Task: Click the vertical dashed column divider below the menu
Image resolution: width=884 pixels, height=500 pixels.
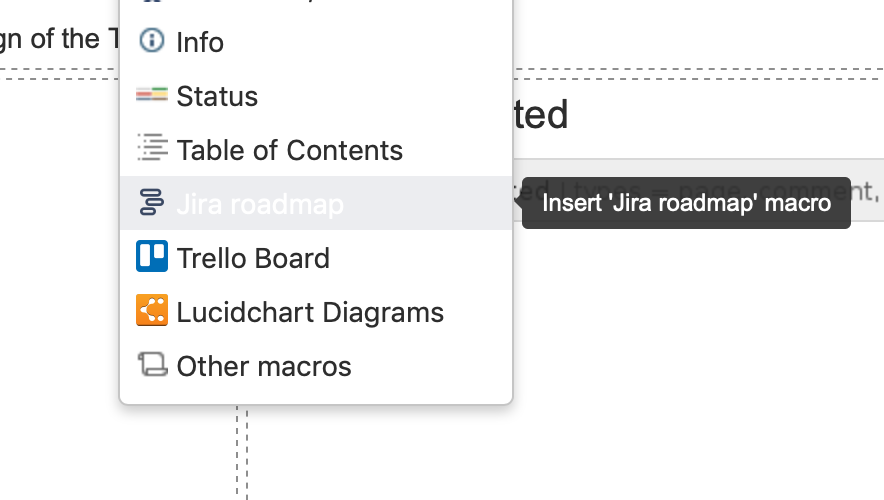Action: tap(242, 453)
